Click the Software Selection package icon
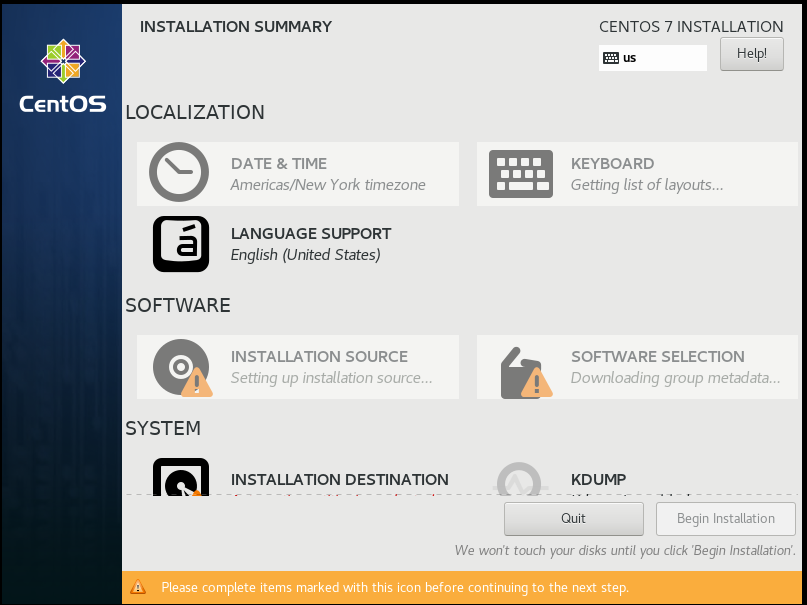Screen dimensions: 807x605 point(526,372)
